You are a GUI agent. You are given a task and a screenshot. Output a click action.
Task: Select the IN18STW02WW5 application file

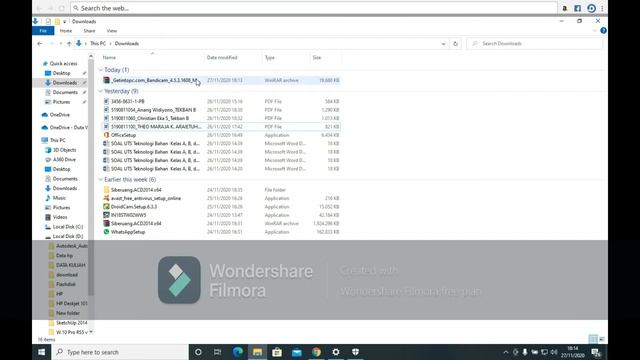coord(221,215)
